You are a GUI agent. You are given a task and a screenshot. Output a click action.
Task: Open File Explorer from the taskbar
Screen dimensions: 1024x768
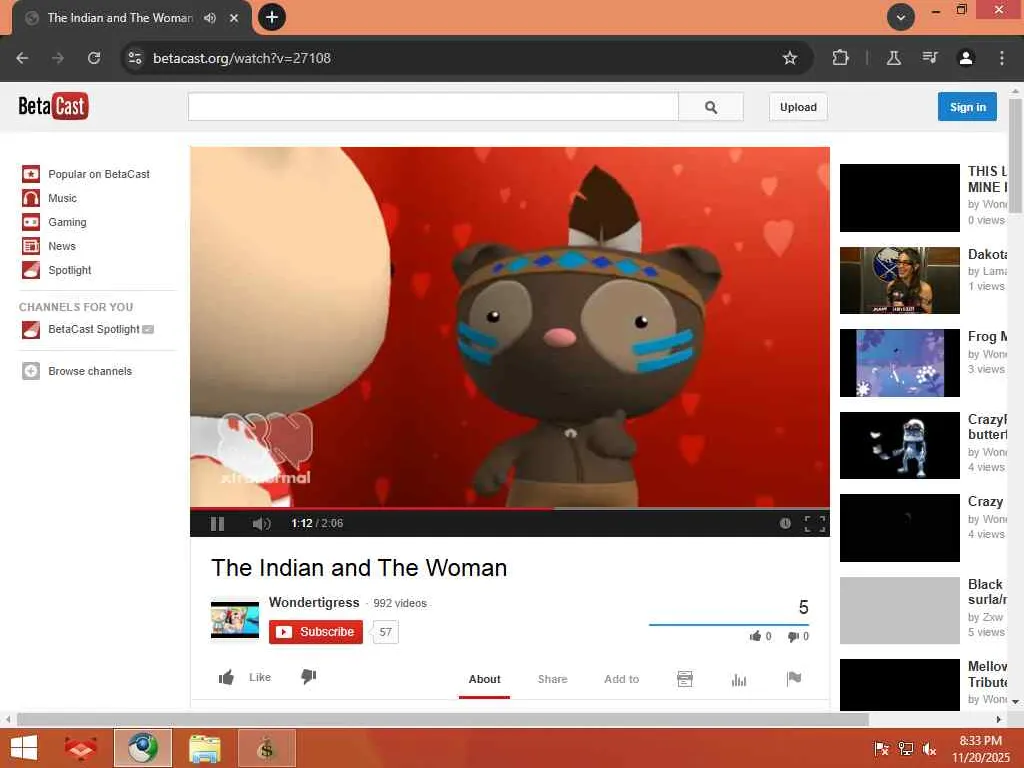click(204, 748)
